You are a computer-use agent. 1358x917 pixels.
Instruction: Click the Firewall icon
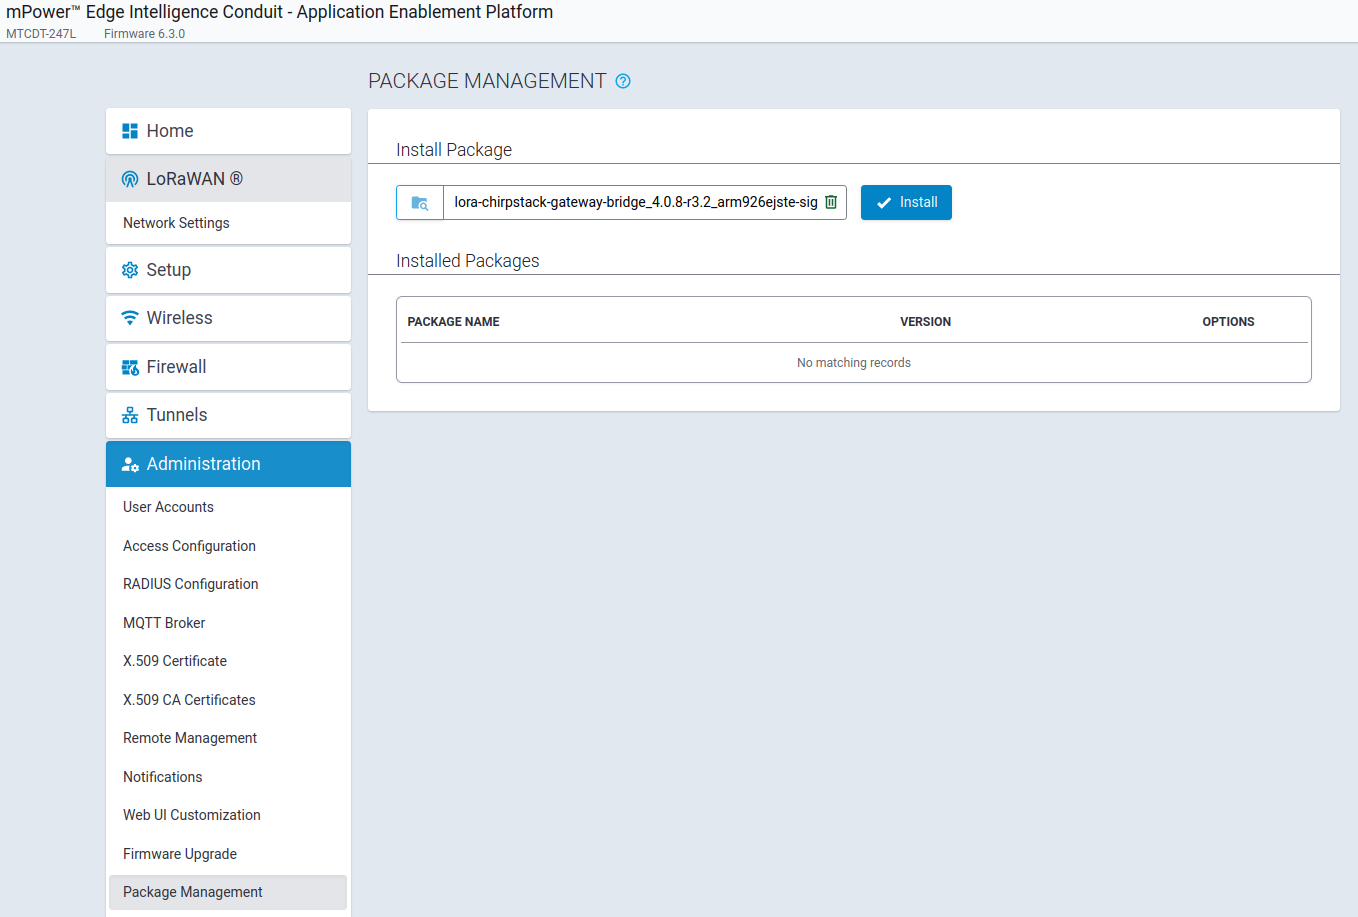tap(130, 367)
